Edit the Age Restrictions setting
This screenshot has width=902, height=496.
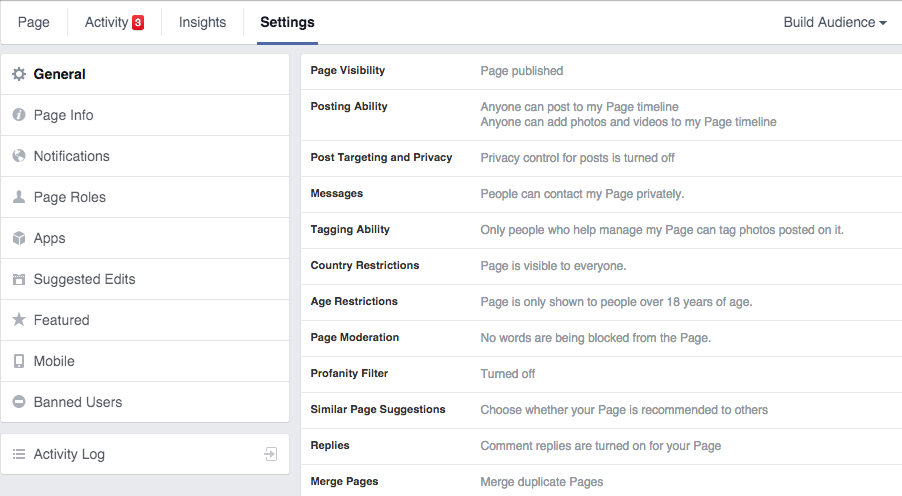point(600,301)
